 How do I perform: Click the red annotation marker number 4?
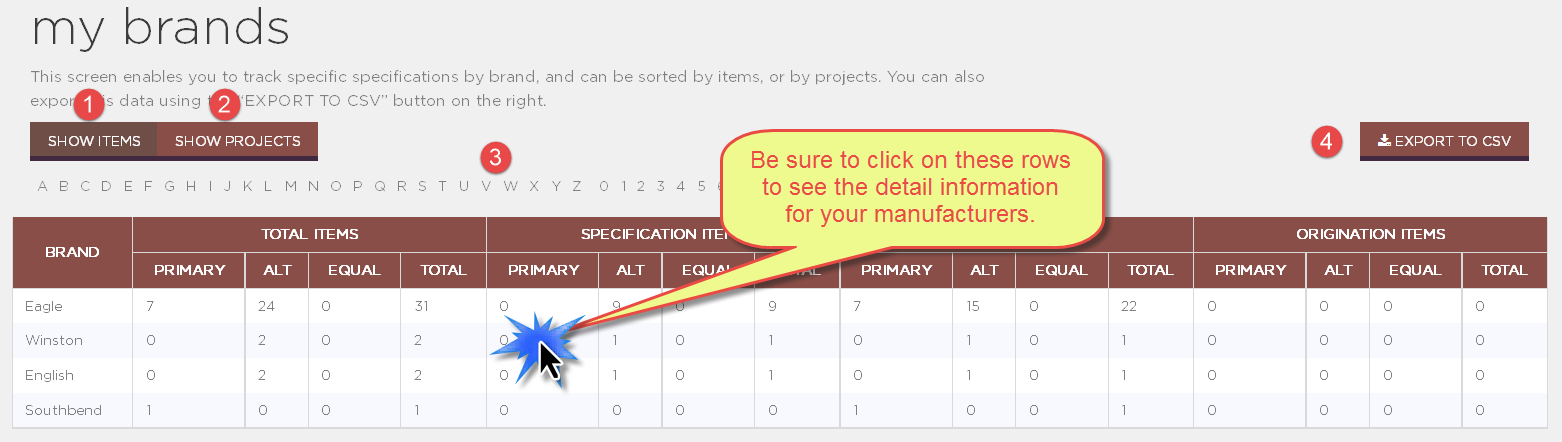[1326, 141]
